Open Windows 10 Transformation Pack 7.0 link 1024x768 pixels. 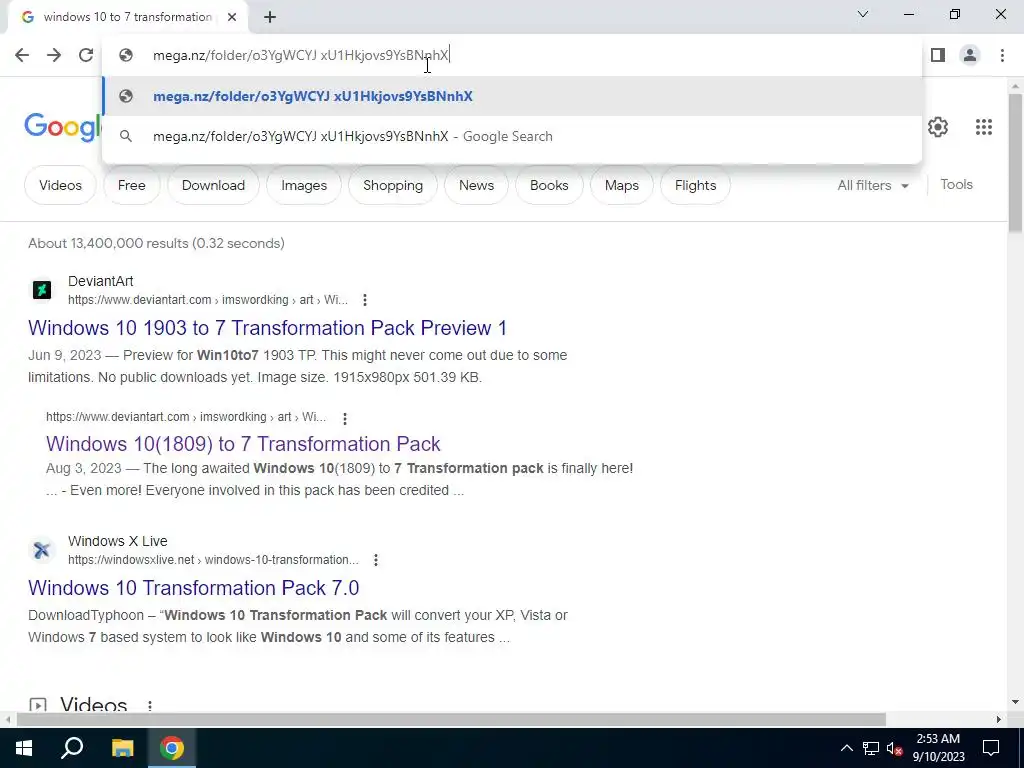193,587
